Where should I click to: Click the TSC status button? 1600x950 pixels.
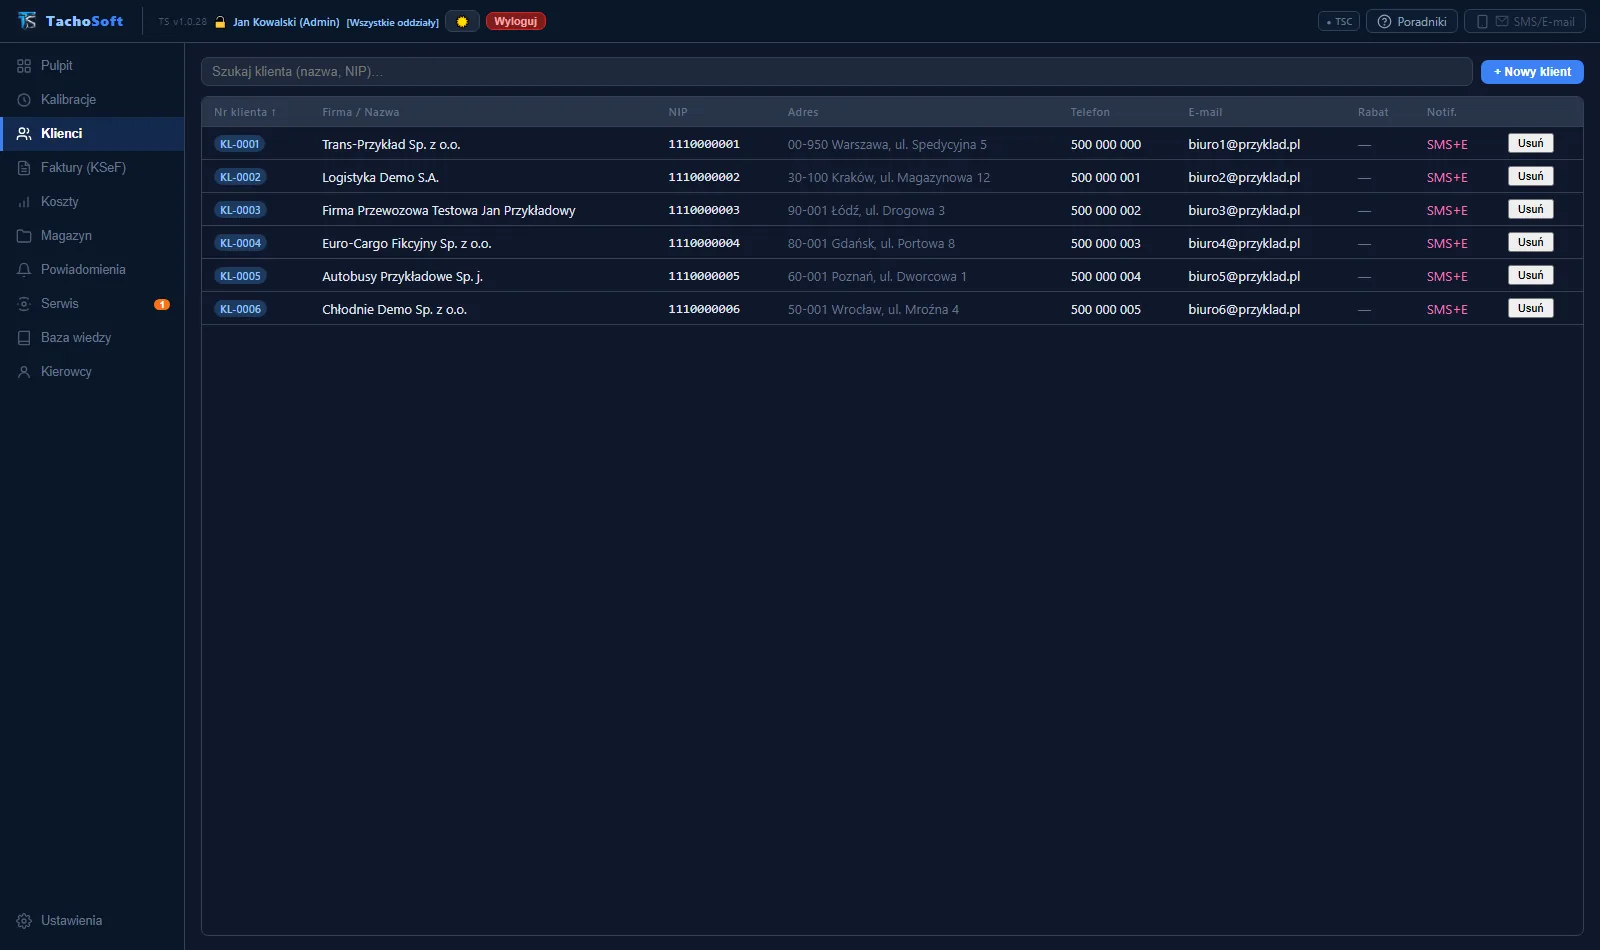[1339, 21]
